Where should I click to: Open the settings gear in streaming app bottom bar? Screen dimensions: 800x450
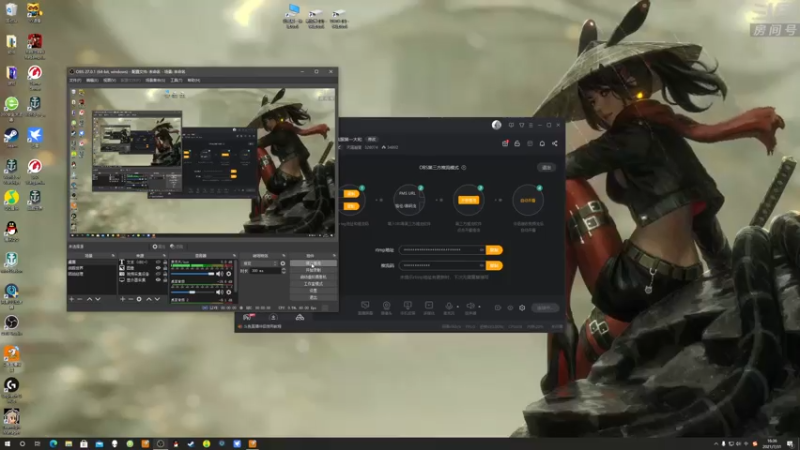click(x=522, y=308)
